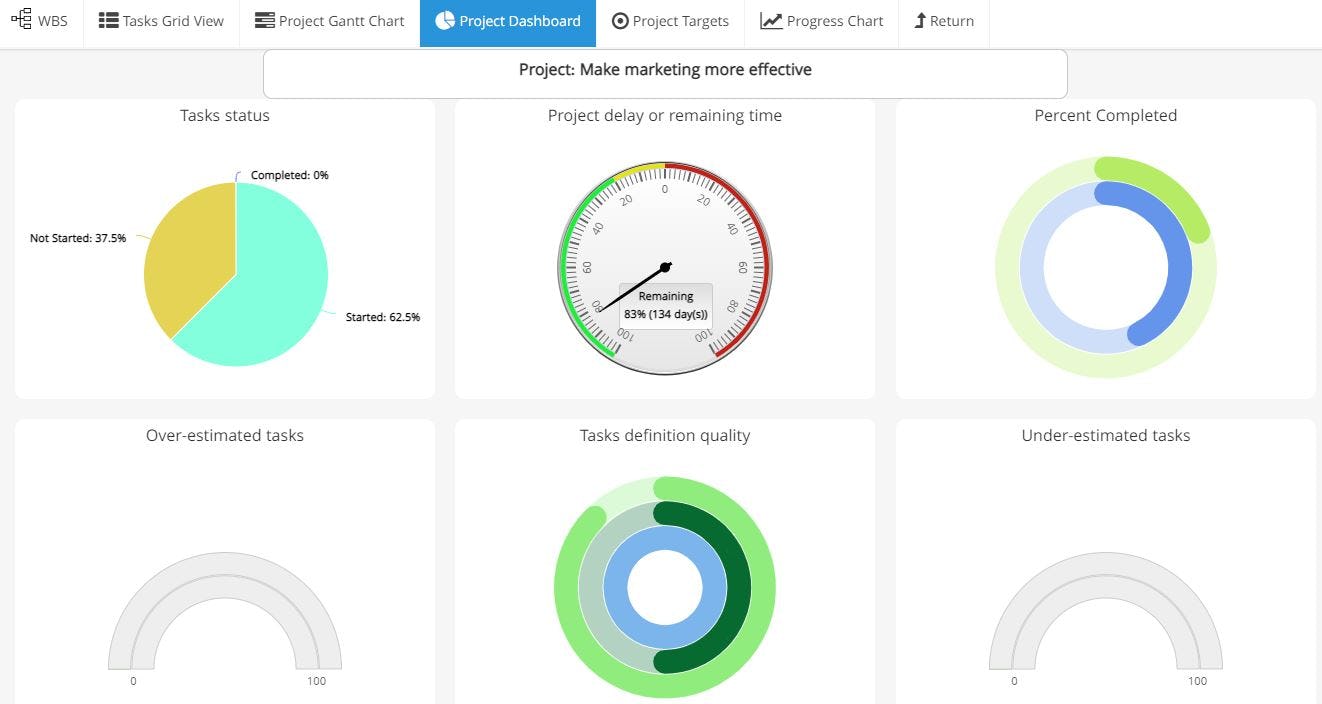Image resolution: width=1322 pixels, height=704 pixels.
Task: Switch to the WBS tab
Action: tap(40, 20)
